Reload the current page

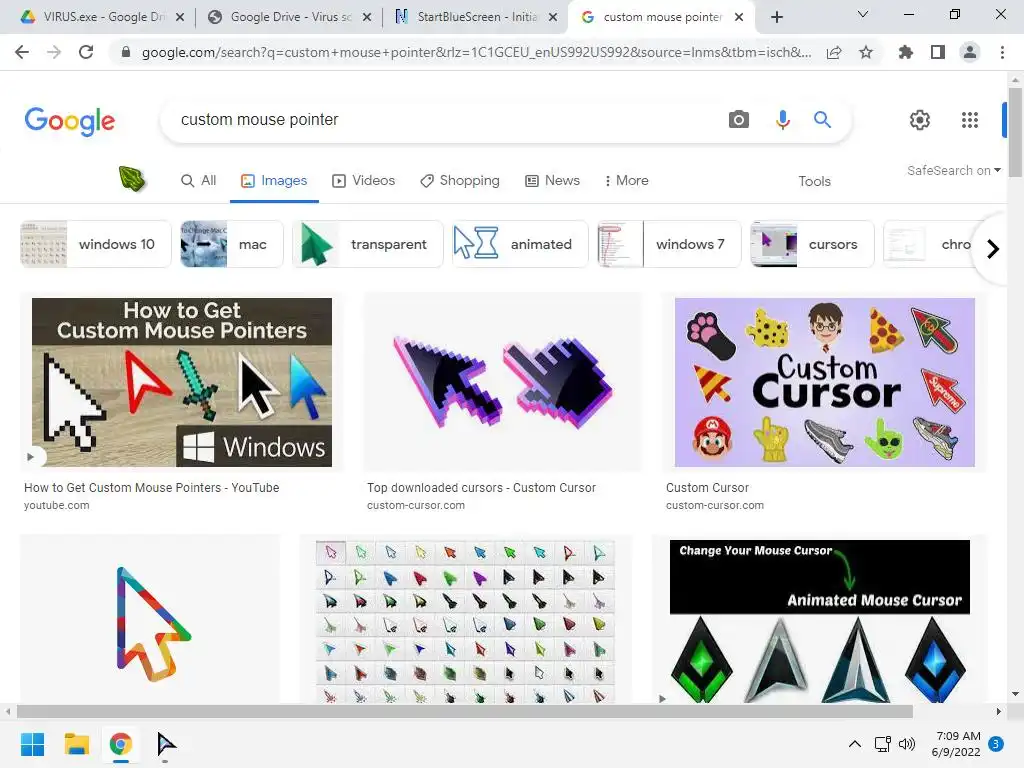click(x=86, y=52)
